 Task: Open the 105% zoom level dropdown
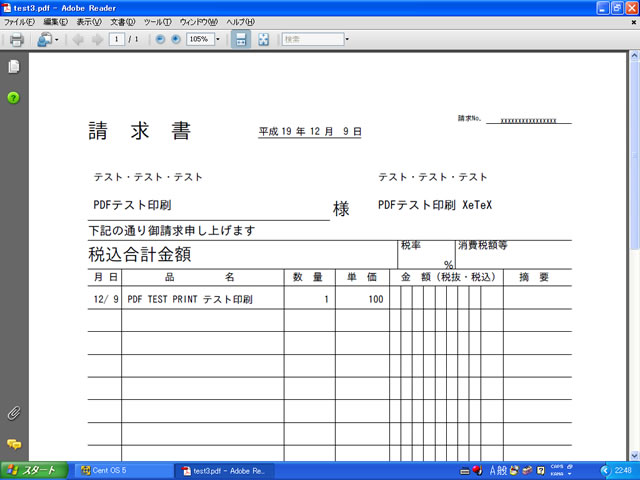point(217,40)
